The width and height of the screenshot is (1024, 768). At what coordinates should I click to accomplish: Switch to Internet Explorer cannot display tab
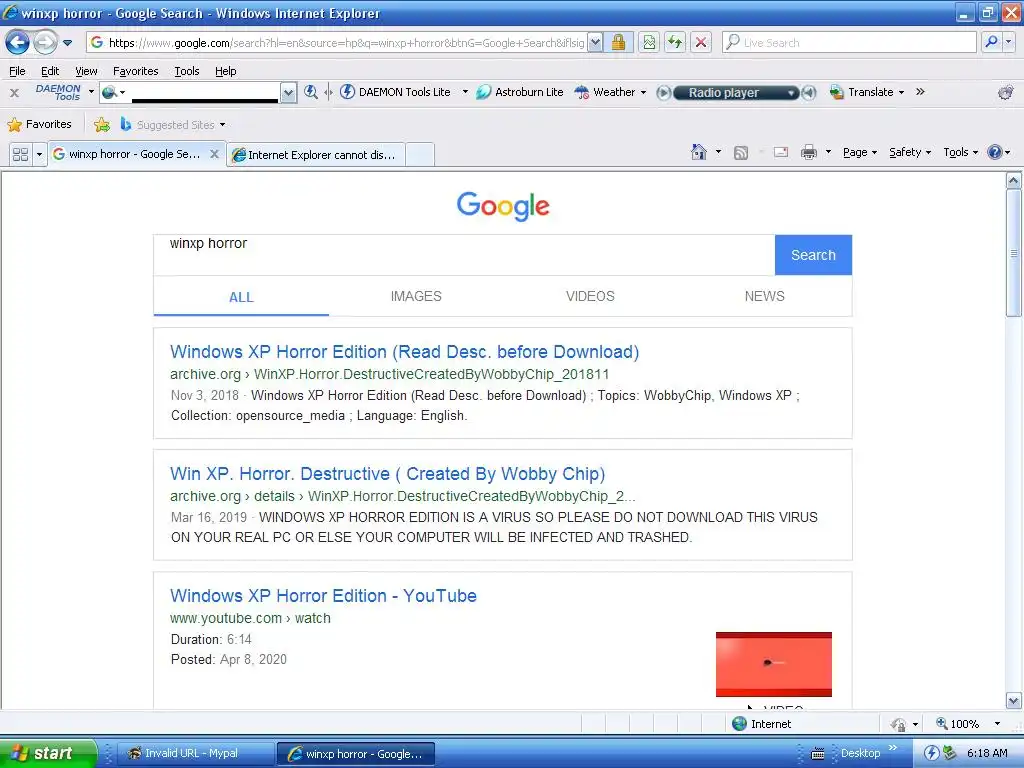click(315, 155)
